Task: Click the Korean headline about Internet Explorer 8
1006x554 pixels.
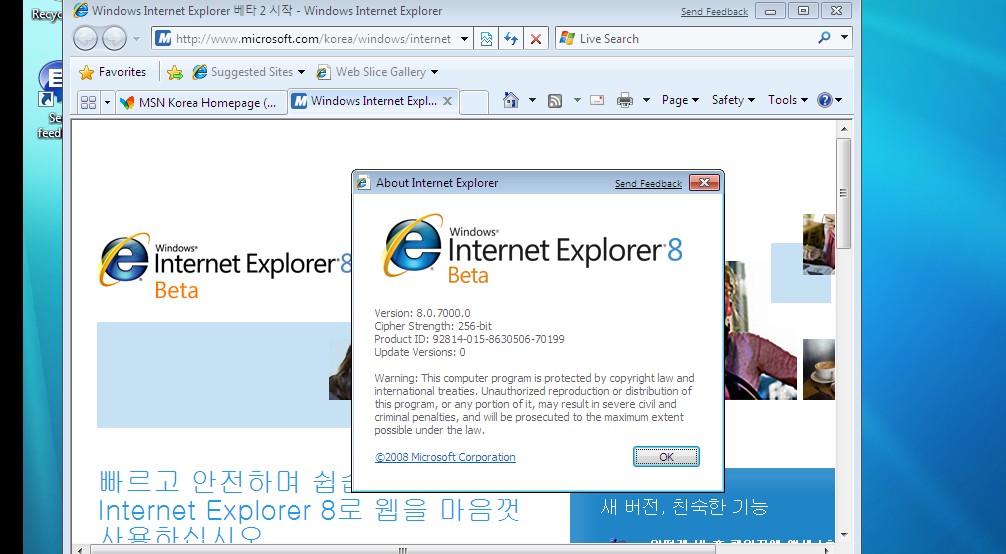Action: [x=309, y=507]
